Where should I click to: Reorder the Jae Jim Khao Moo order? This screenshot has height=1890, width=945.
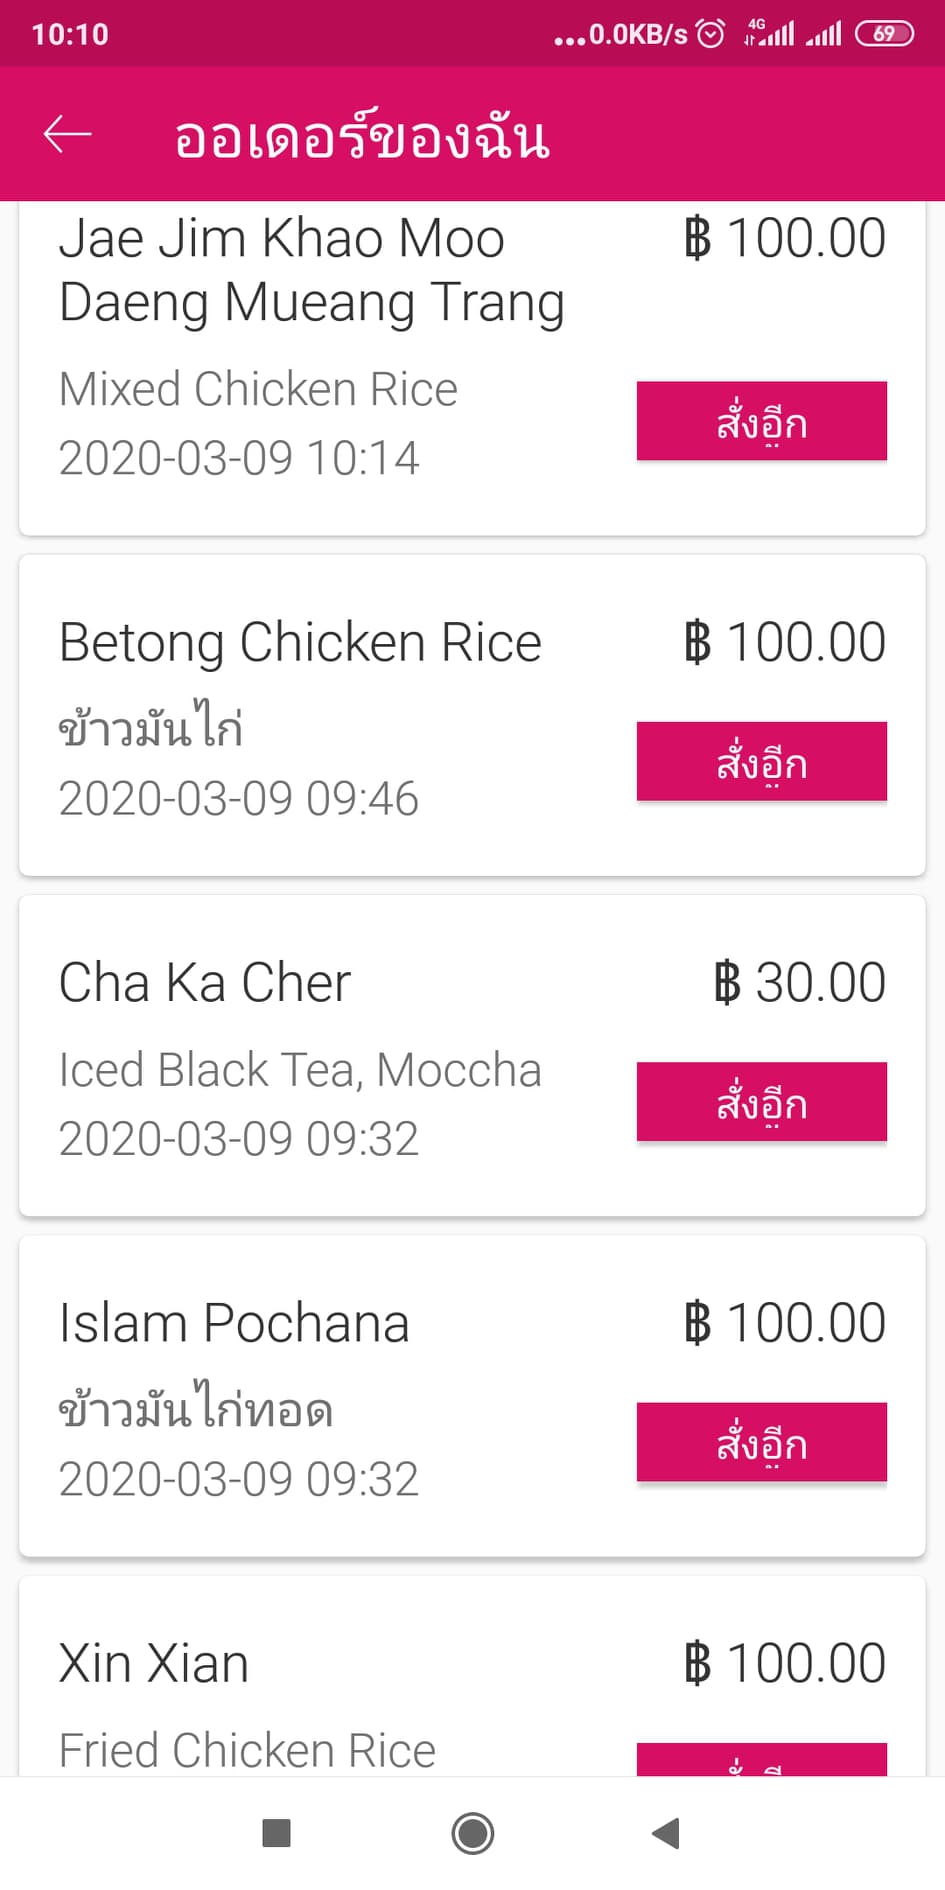pos(761,421)
